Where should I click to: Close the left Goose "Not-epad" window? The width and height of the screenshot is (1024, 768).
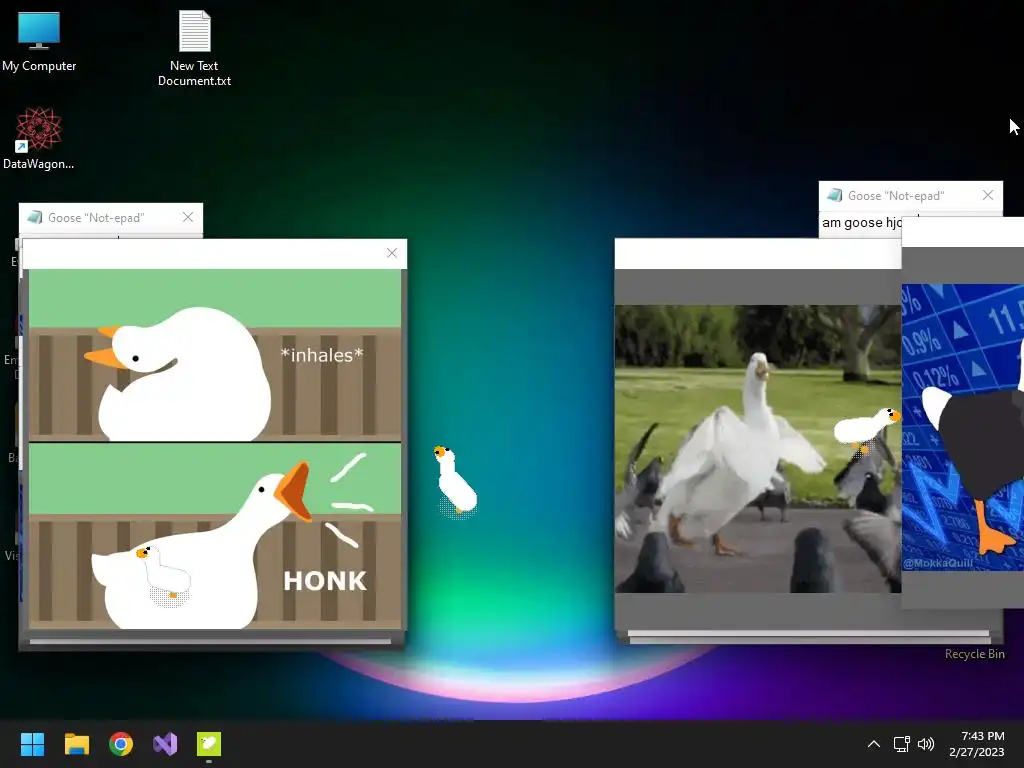pyautogui.click(x=188, y=217)
